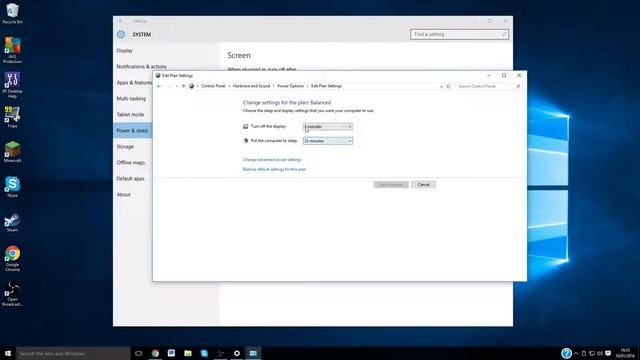Viewport: 640px width, 360px height.
Task: Select Tablet mode in Settings sidebar
Action: 130,114
